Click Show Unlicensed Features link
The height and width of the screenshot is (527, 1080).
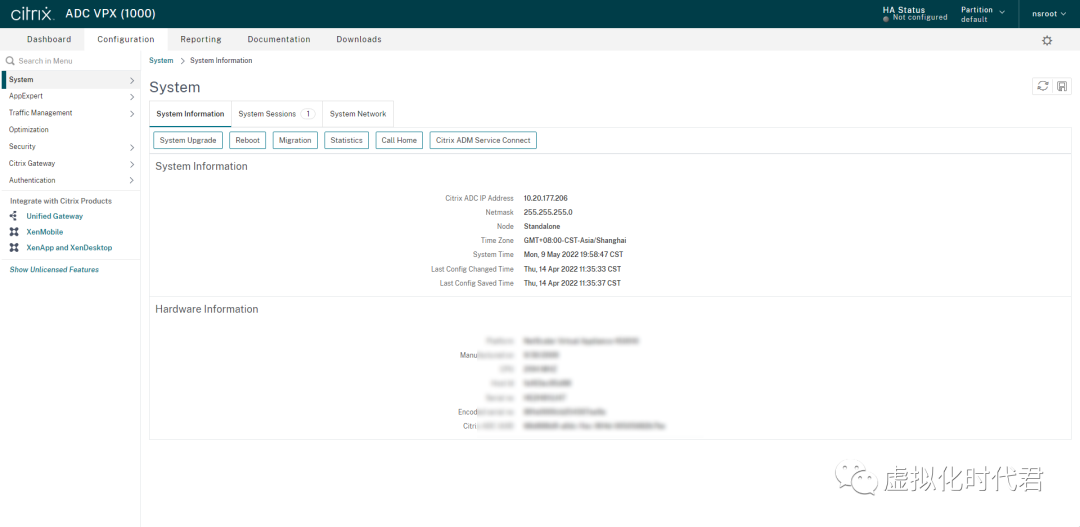click(x=54, y=269)
